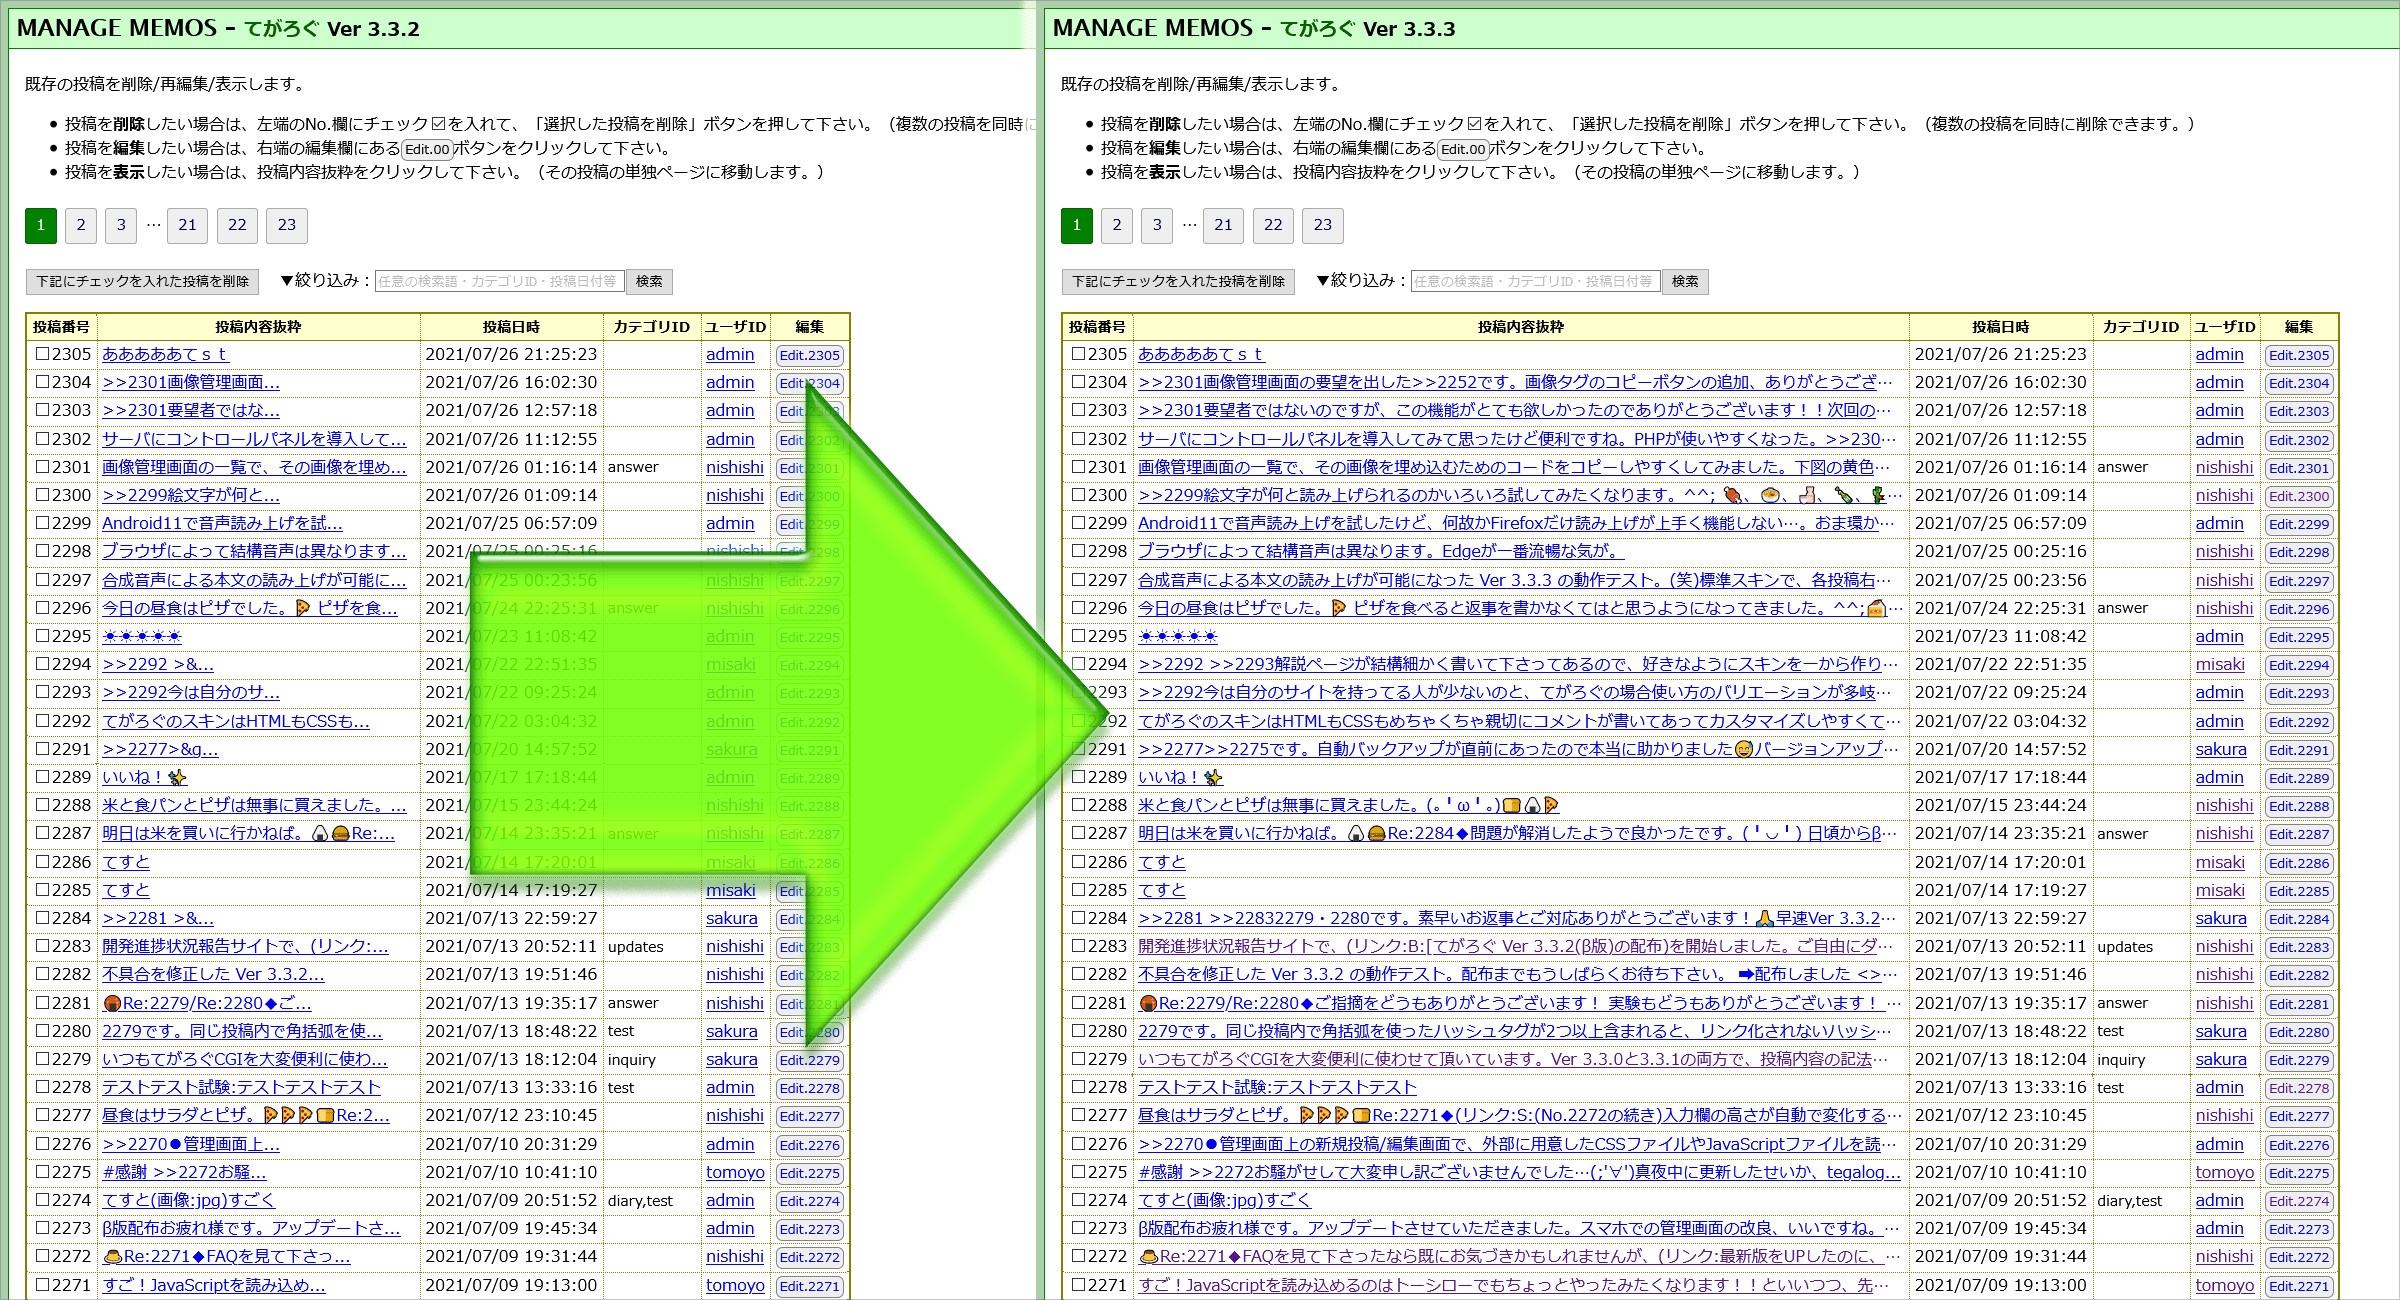Viewport: 2400px width, 1300px height.
Task: Go to page 21 in right panel pagination
Action: pos(1223,225)
